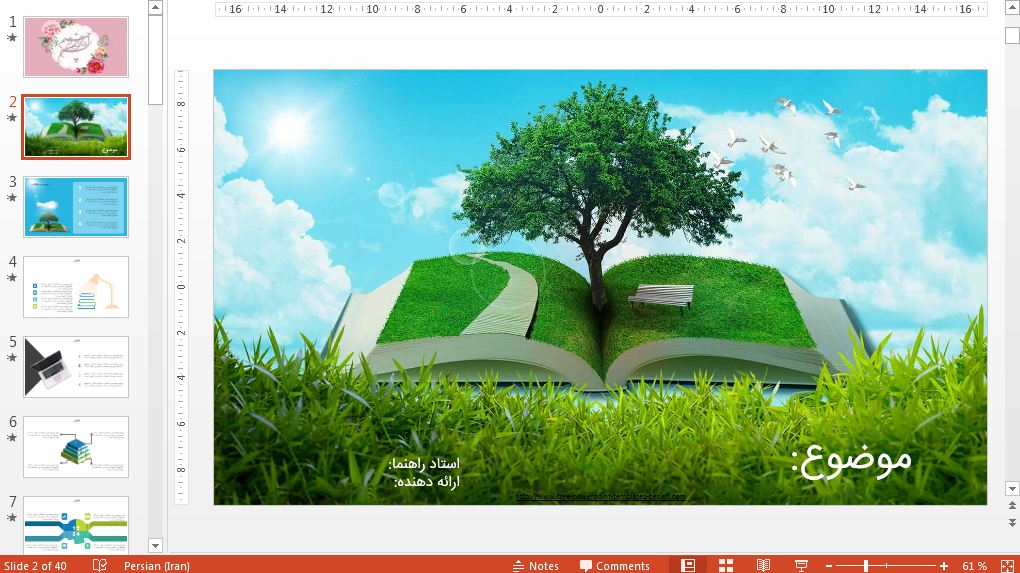Click the ارائه دهنده: text on slide

tap(427, 482)
